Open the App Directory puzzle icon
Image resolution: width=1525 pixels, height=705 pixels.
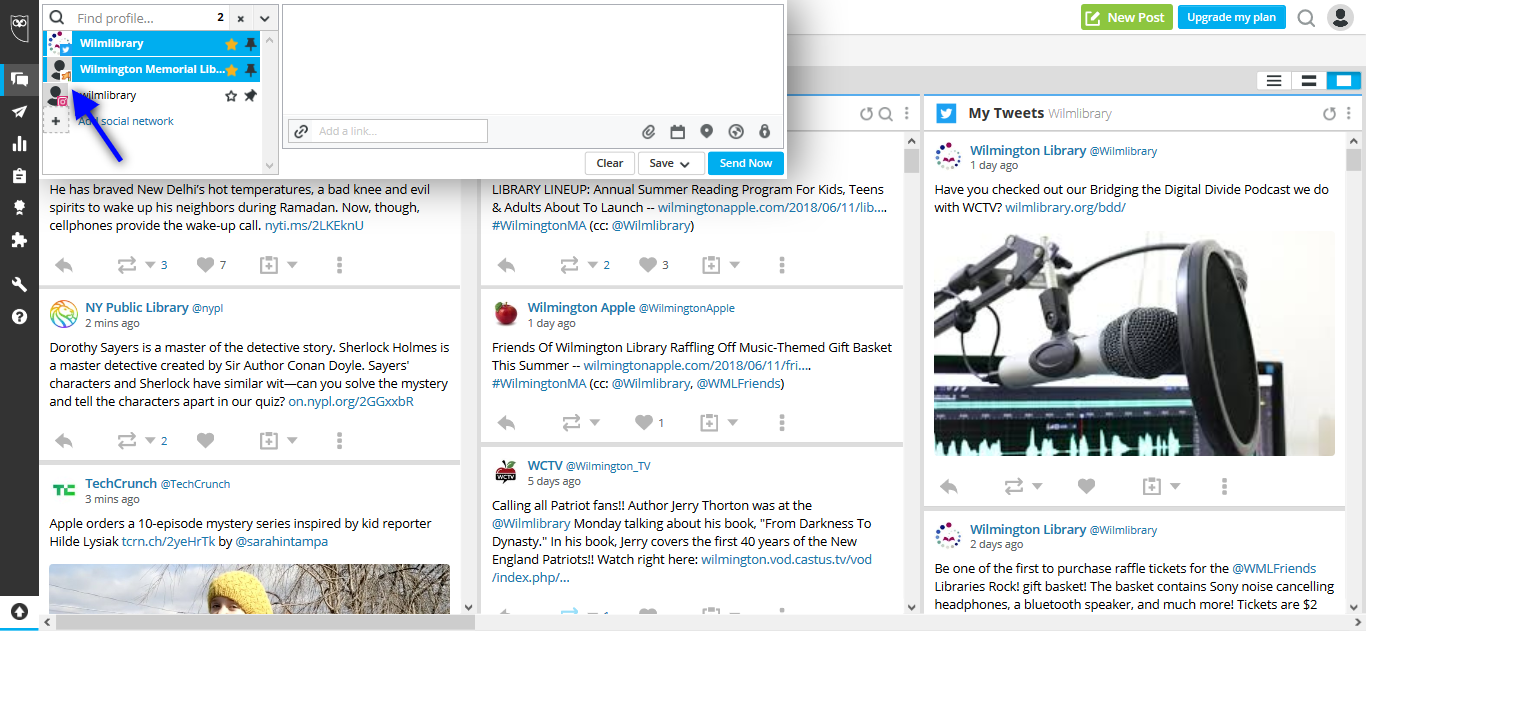point(19,240)
